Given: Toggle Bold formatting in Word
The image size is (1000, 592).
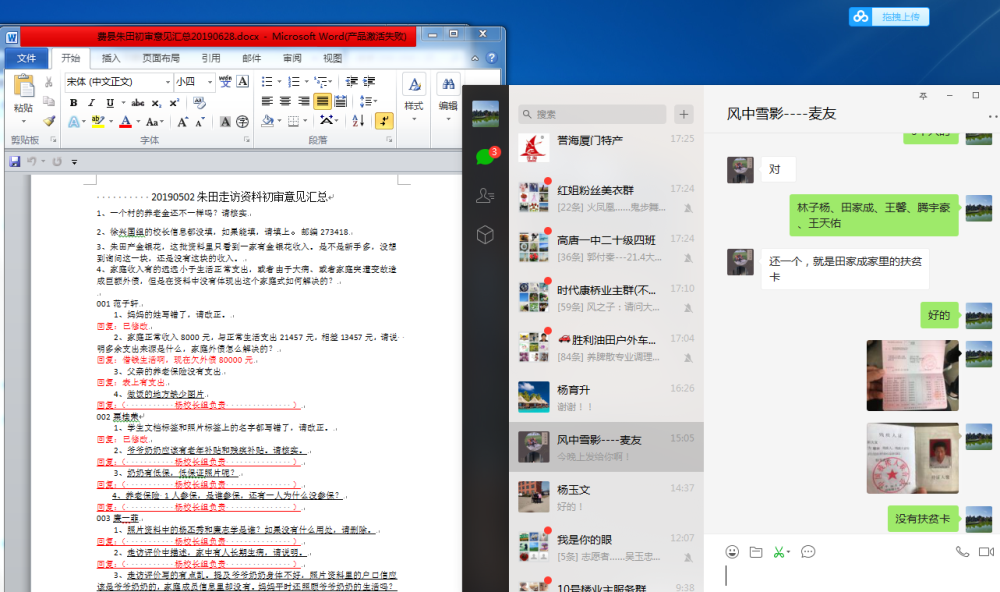Looking at the screenshot, I should coord(73,103).
